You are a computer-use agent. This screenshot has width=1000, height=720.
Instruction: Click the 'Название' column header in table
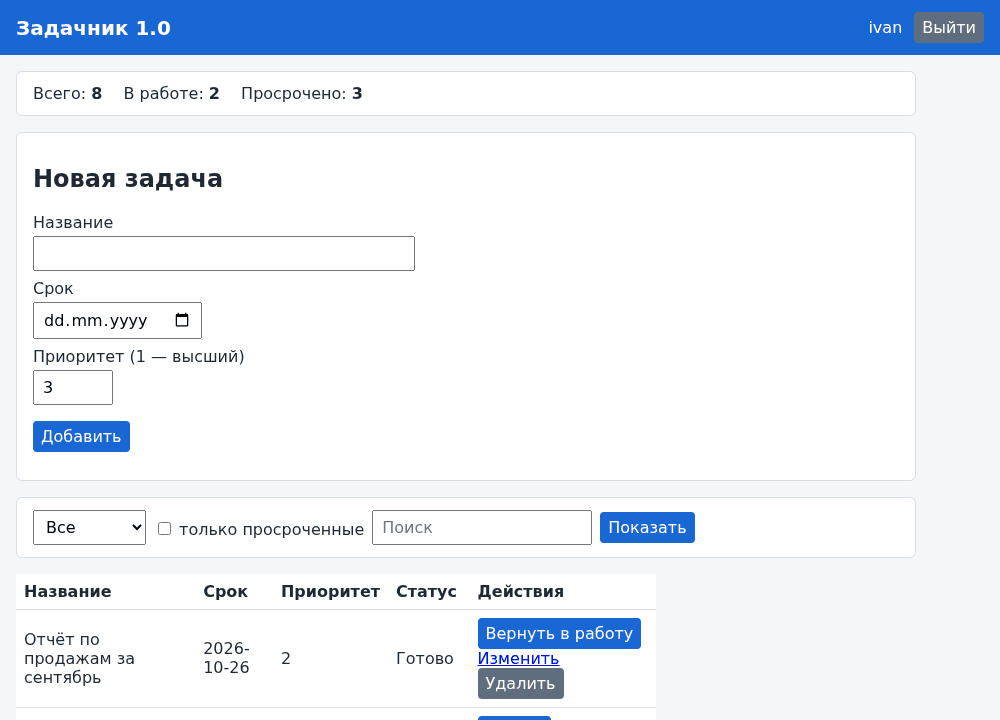click(x=68, y=592)
